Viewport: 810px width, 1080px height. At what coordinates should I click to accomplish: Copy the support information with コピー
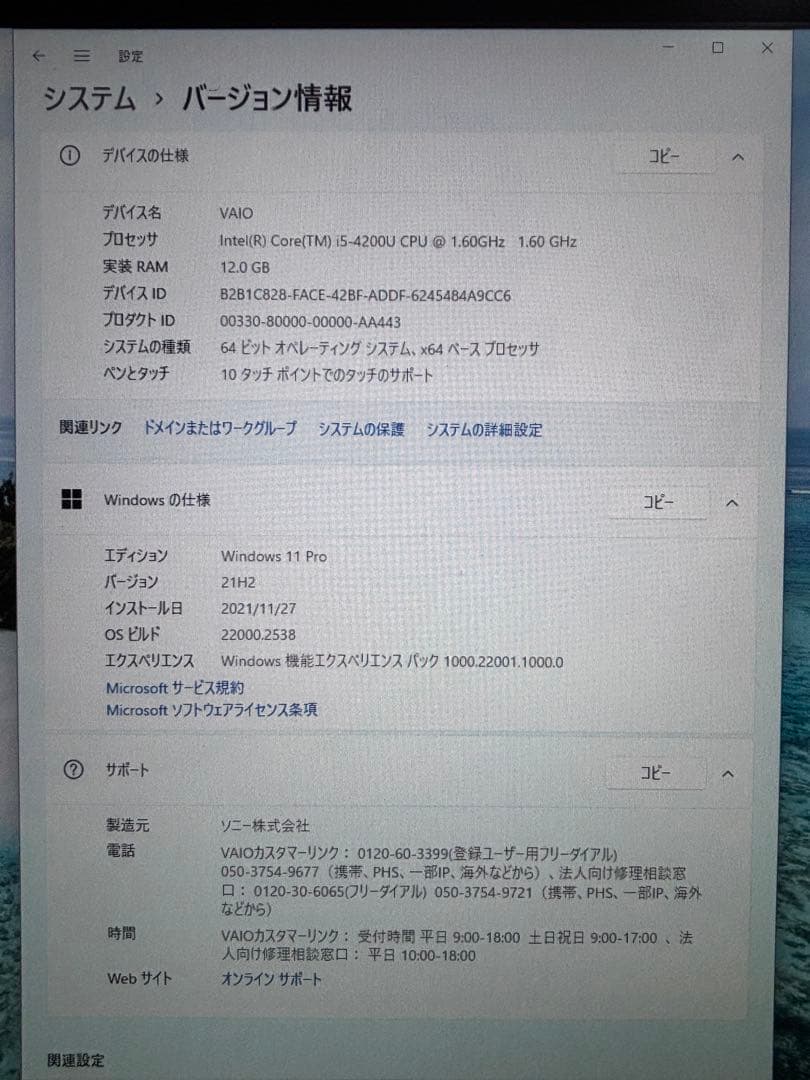656,773
